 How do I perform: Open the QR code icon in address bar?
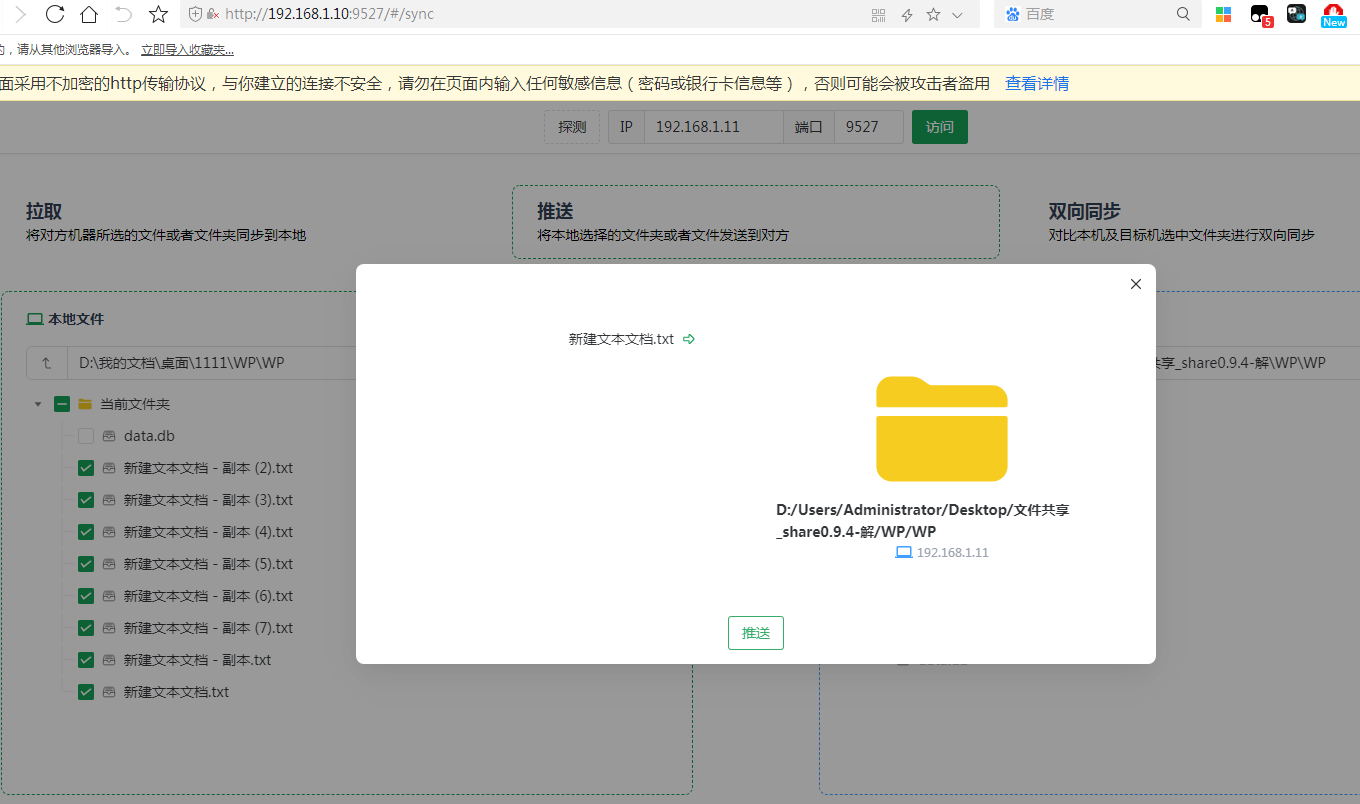[x=879, y=15]
